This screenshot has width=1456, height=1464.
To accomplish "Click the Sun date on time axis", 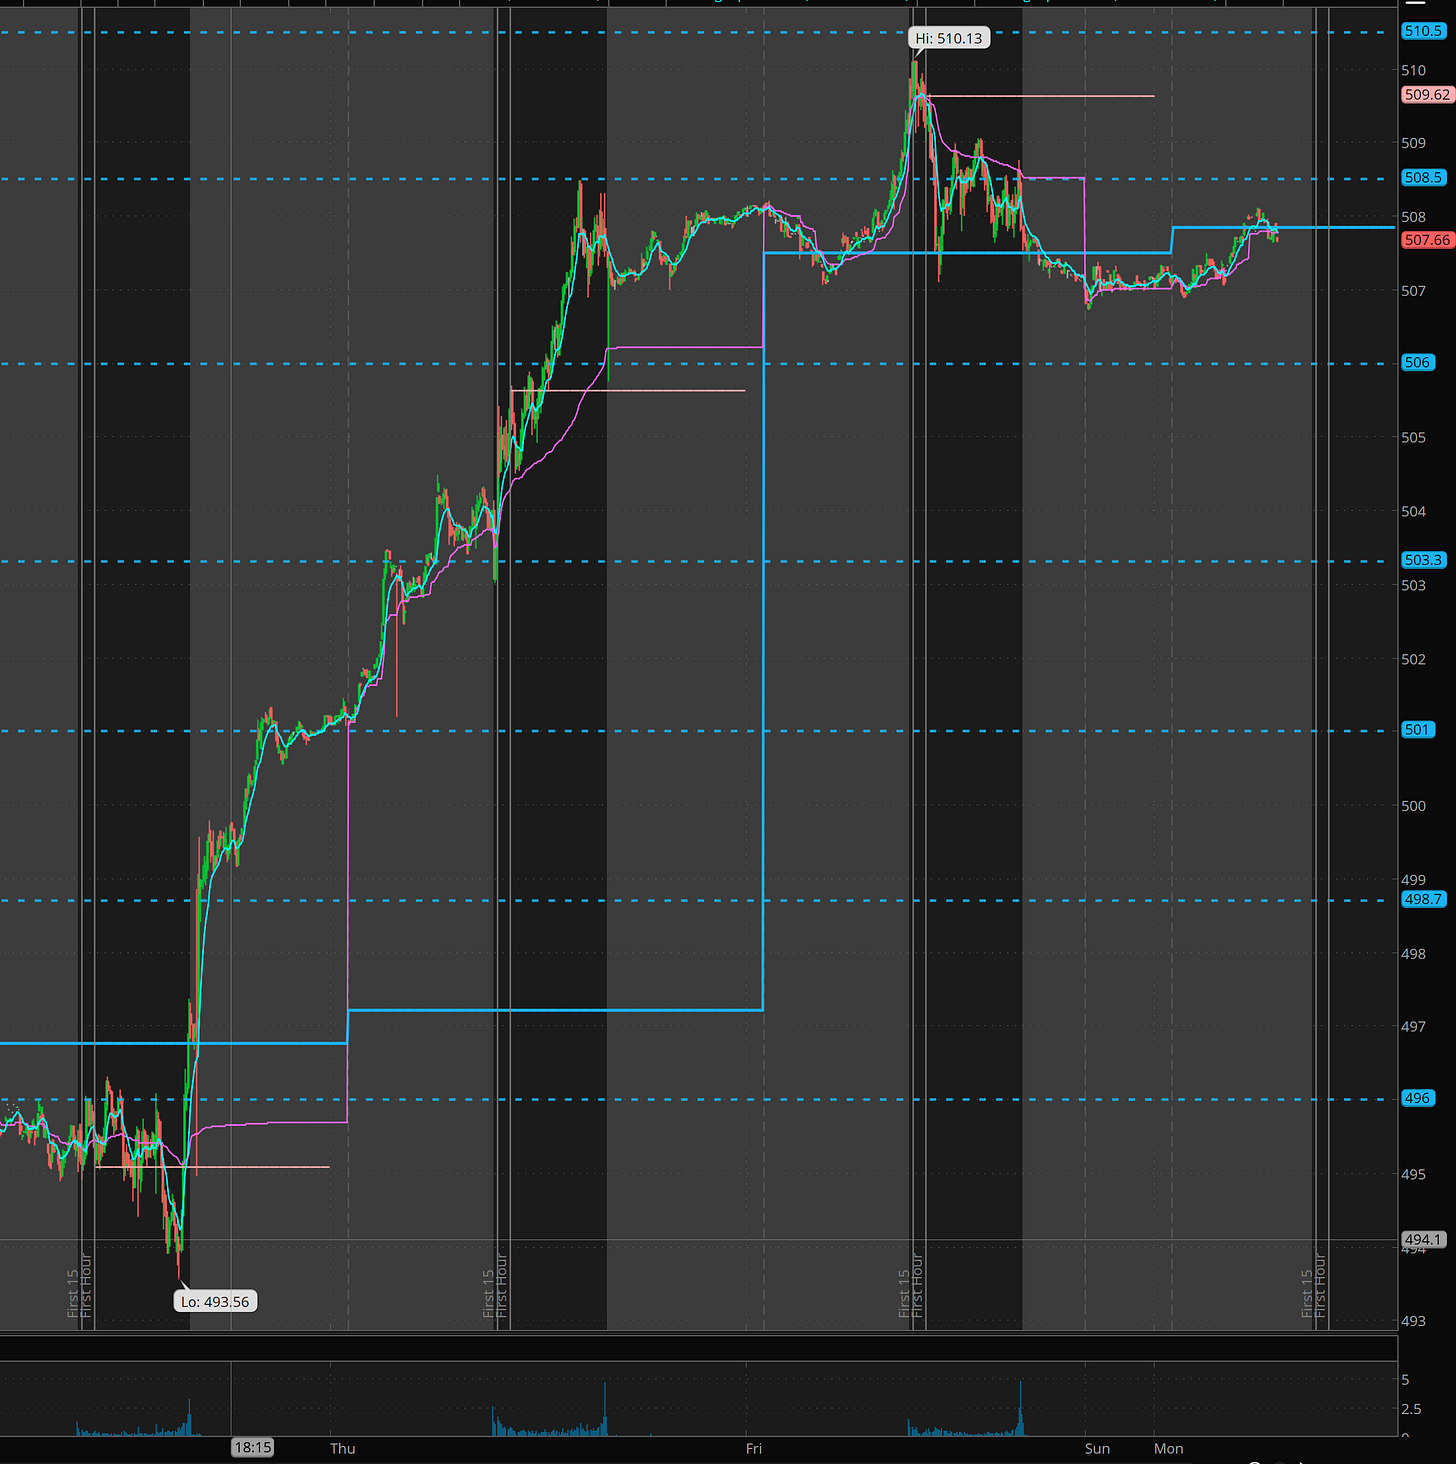I will tap(1097, 1448).
